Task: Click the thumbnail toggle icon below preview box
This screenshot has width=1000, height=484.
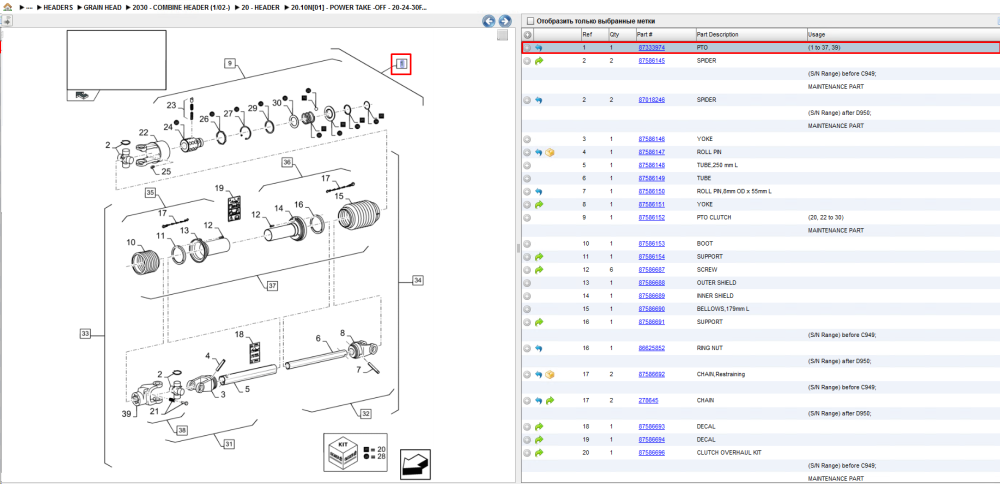Action: point(82,94)
